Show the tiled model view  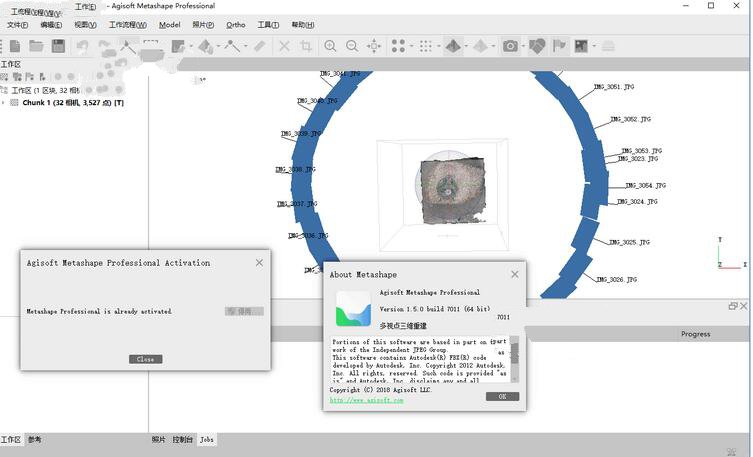(x=480, y=46)
